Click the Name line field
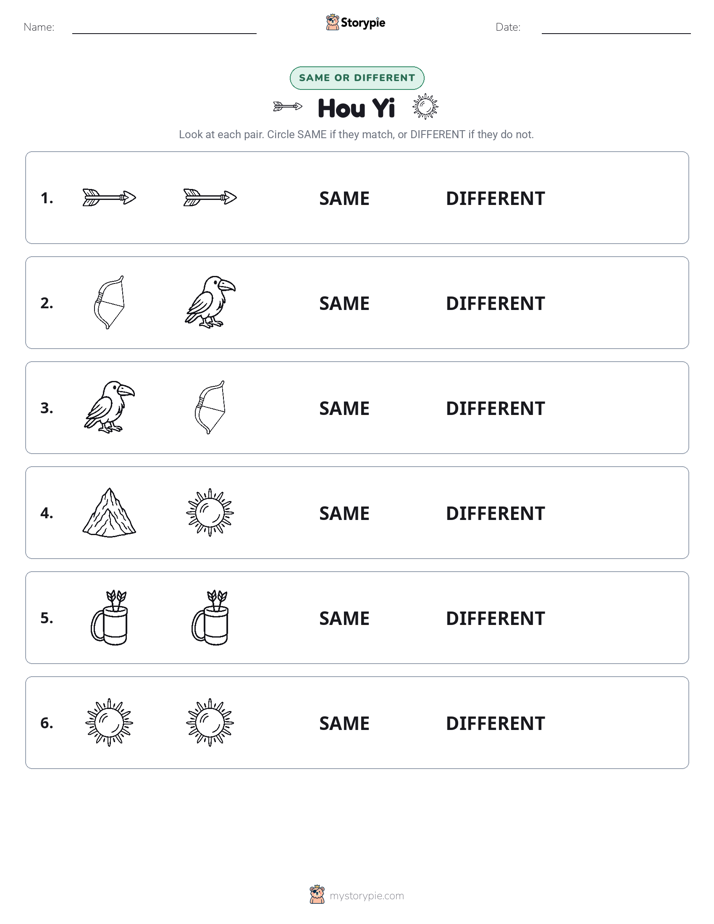 [164, 27]
